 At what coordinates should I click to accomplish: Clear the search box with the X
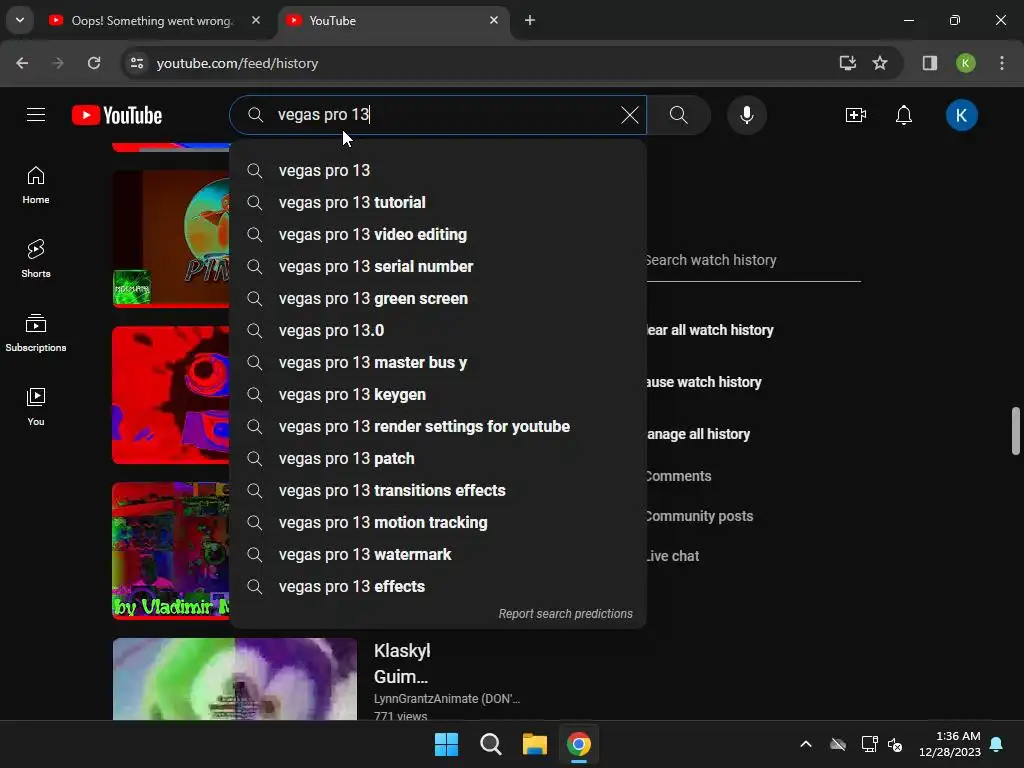pyautogui.click(x=630, y=115)
